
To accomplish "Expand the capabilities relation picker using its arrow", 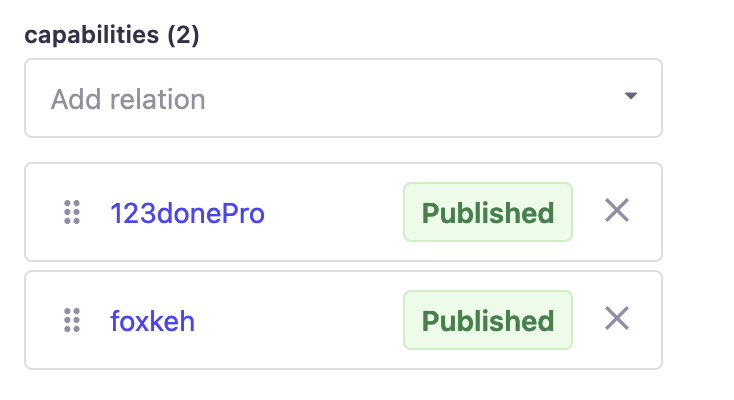I will pos(631,96).
